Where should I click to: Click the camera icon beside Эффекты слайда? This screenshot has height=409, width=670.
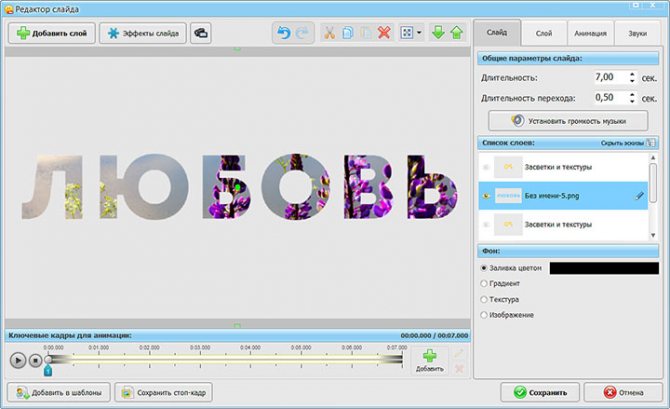click(x=201, y=33)
